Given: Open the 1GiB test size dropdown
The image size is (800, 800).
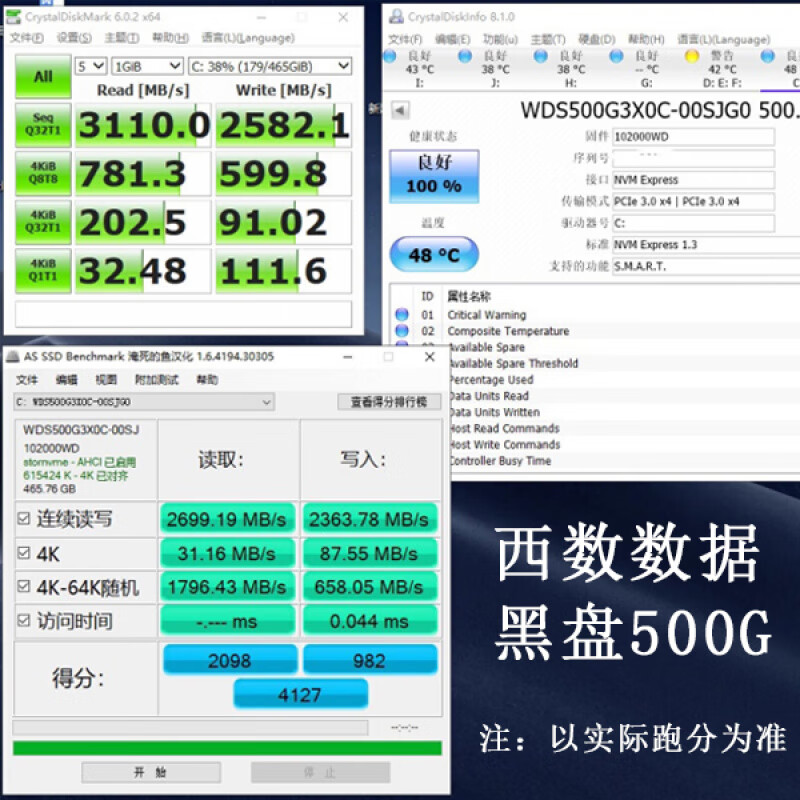Looking at the screenshot, I should coord(147,66).
